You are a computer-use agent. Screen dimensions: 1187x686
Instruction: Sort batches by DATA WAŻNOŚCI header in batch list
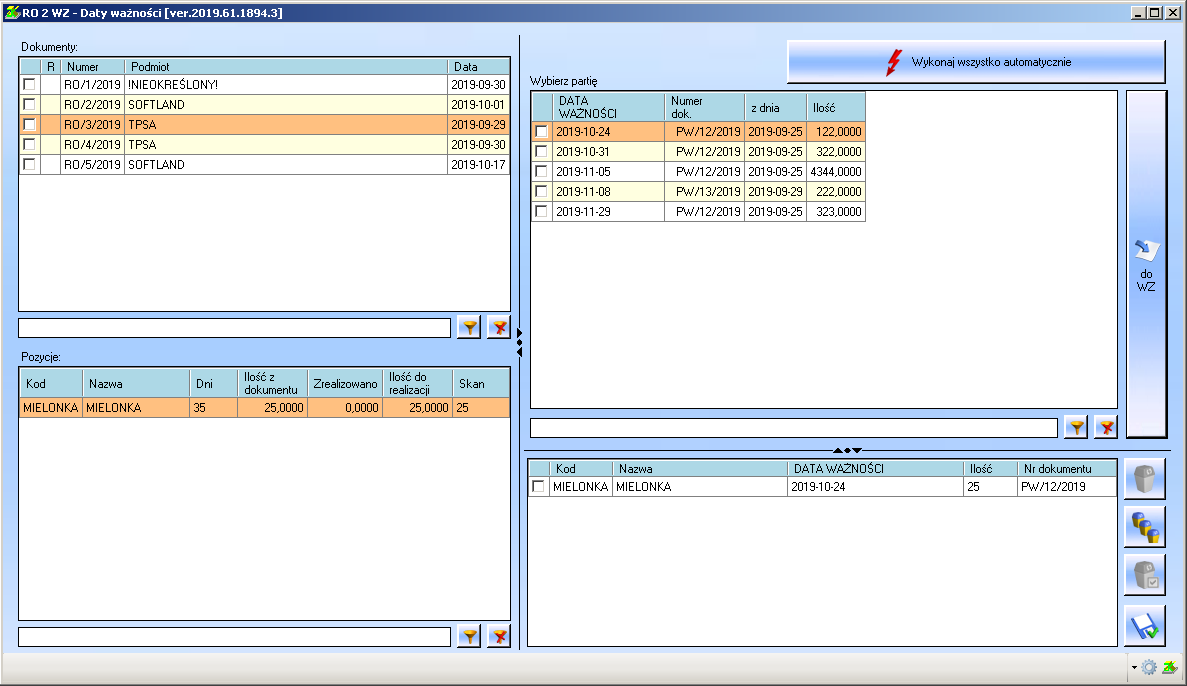pos(608,107)
